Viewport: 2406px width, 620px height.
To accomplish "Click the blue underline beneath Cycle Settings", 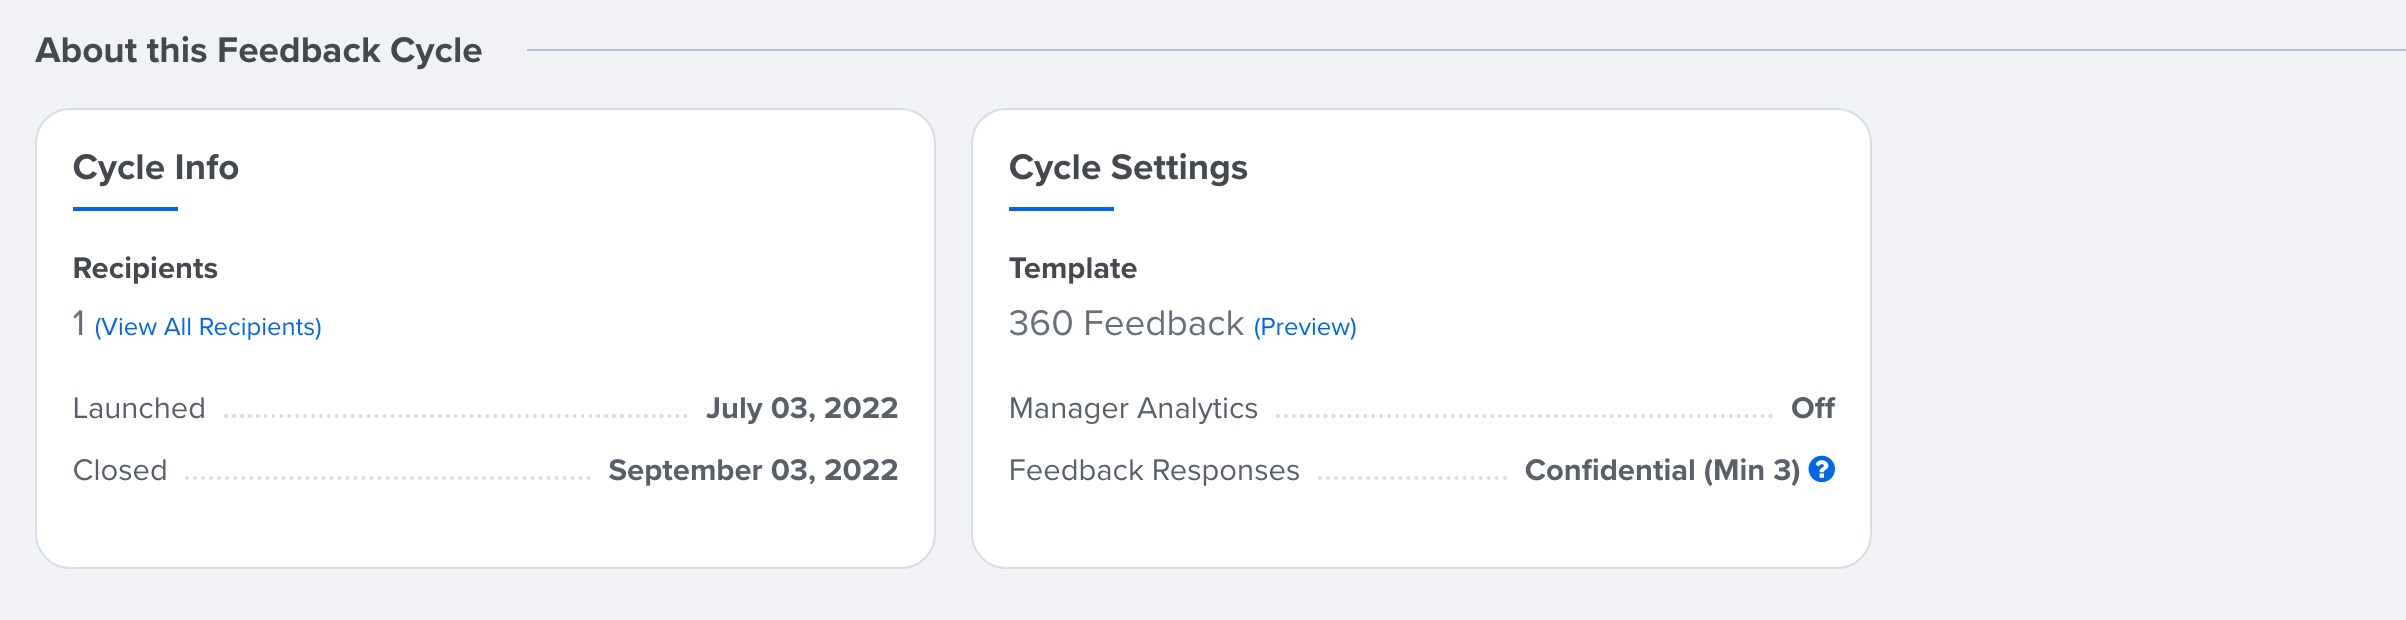I will point(1061,209).
